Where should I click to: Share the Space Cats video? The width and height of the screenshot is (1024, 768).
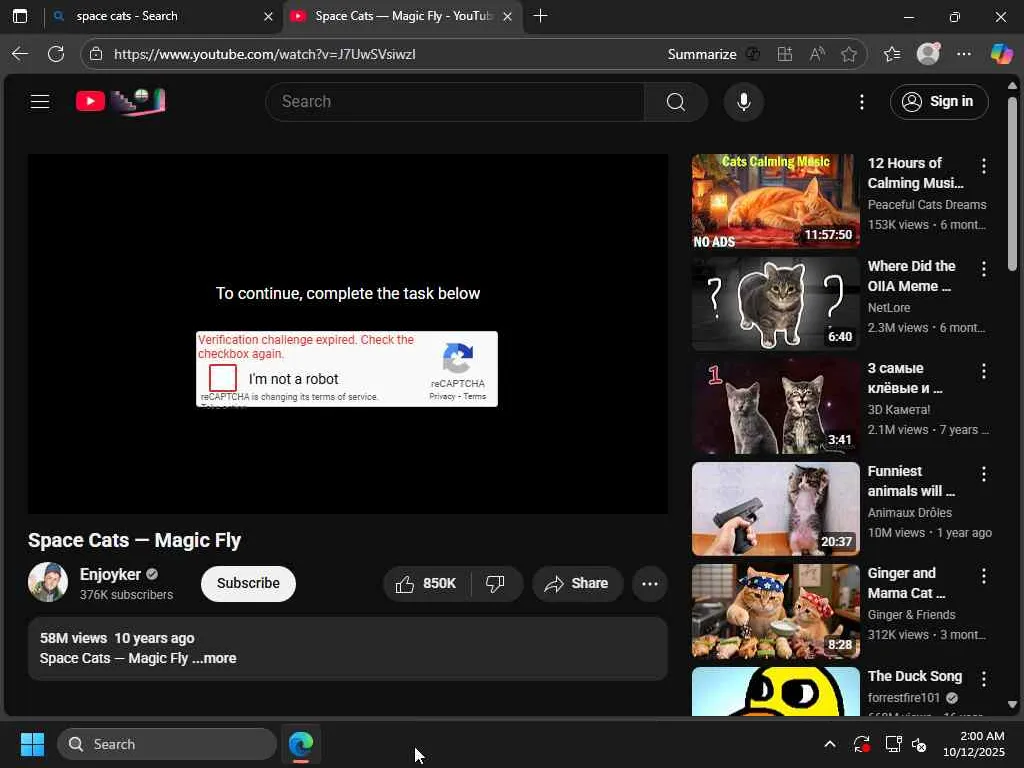[577, 584]
